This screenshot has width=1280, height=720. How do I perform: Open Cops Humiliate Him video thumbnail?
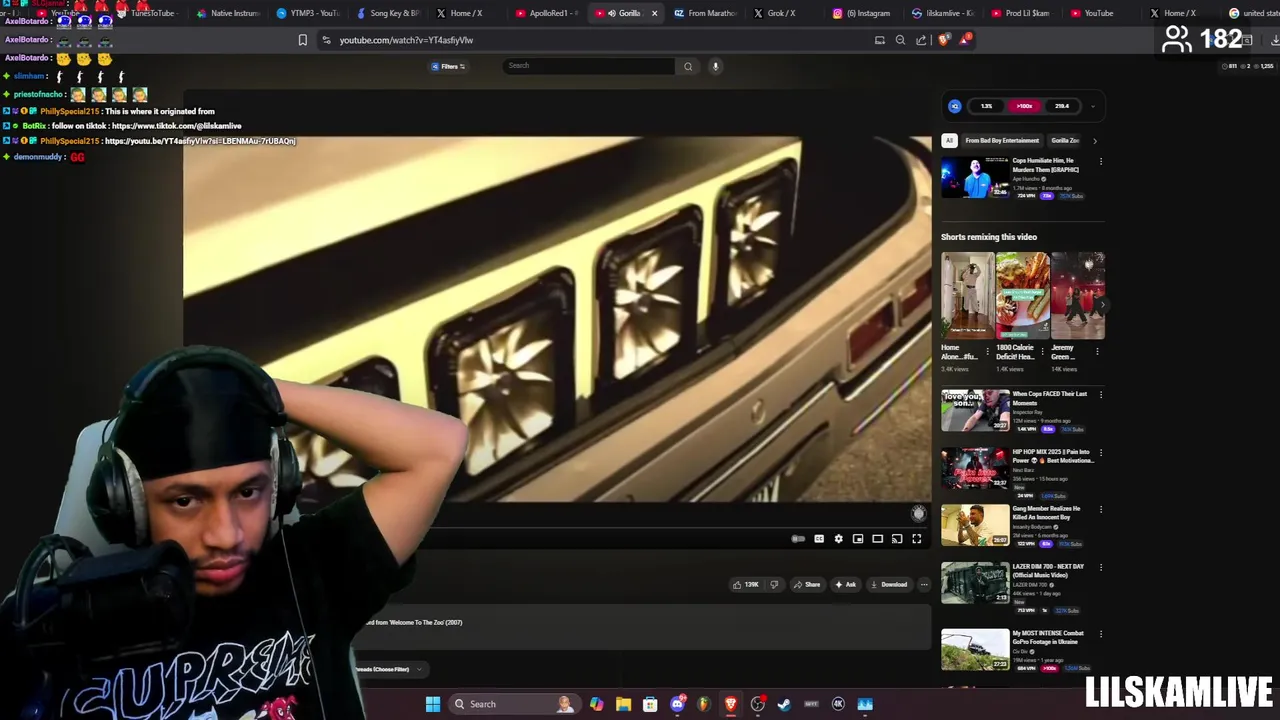click(975, 178)
